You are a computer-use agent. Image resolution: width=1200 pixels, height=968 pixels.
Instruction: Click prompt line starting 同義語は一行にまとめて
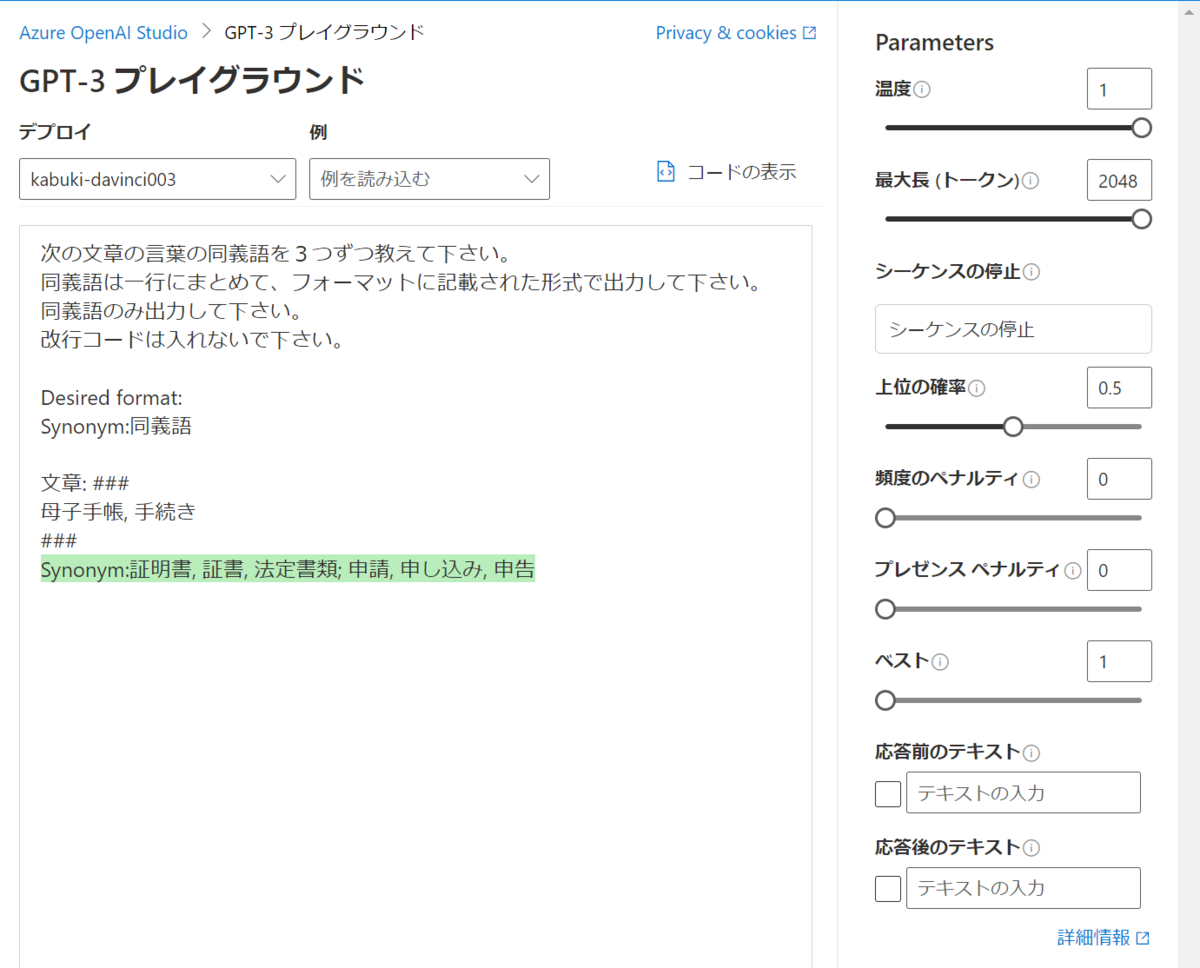(x=403, y=281)
